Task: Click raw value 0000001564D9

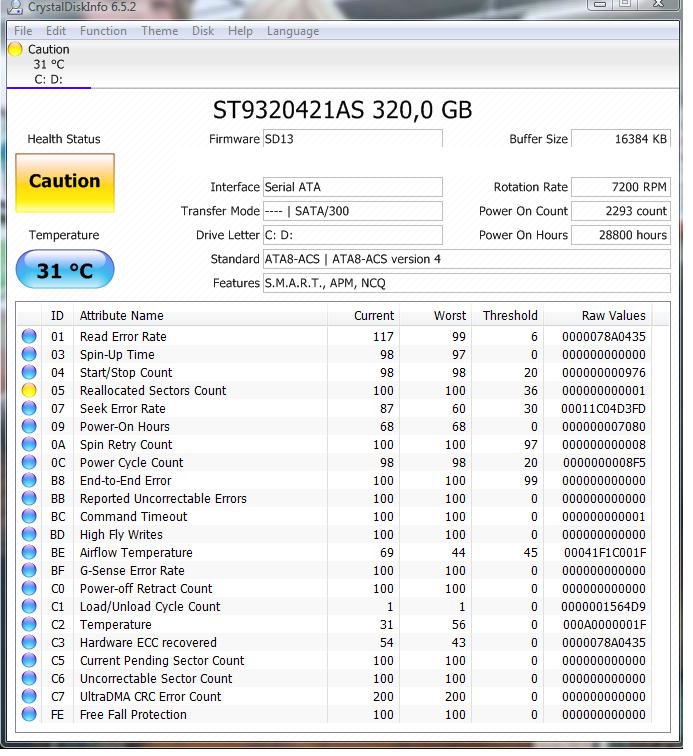Action: point(603,607)
